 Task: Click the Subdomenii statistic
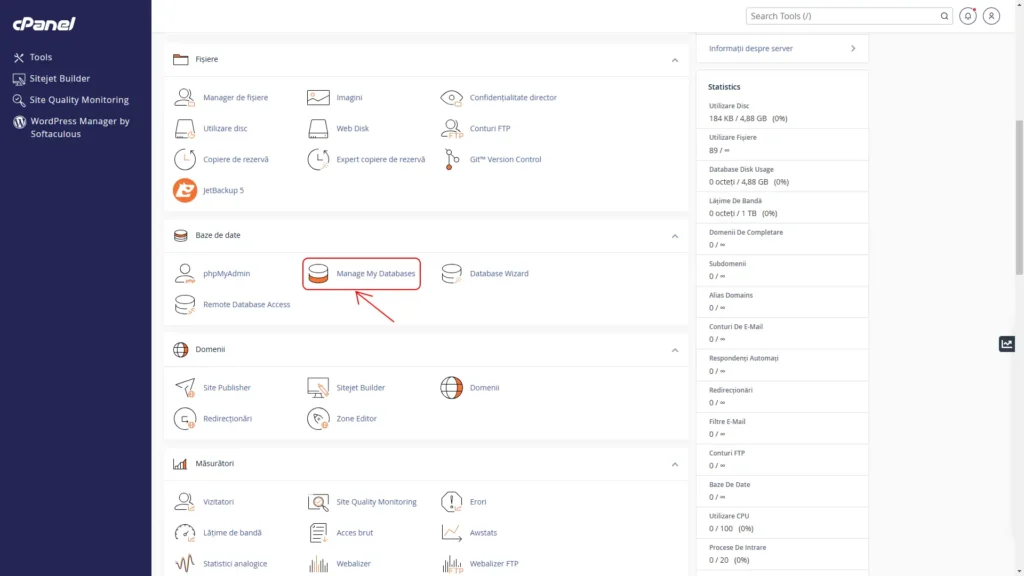pos(782,270)
